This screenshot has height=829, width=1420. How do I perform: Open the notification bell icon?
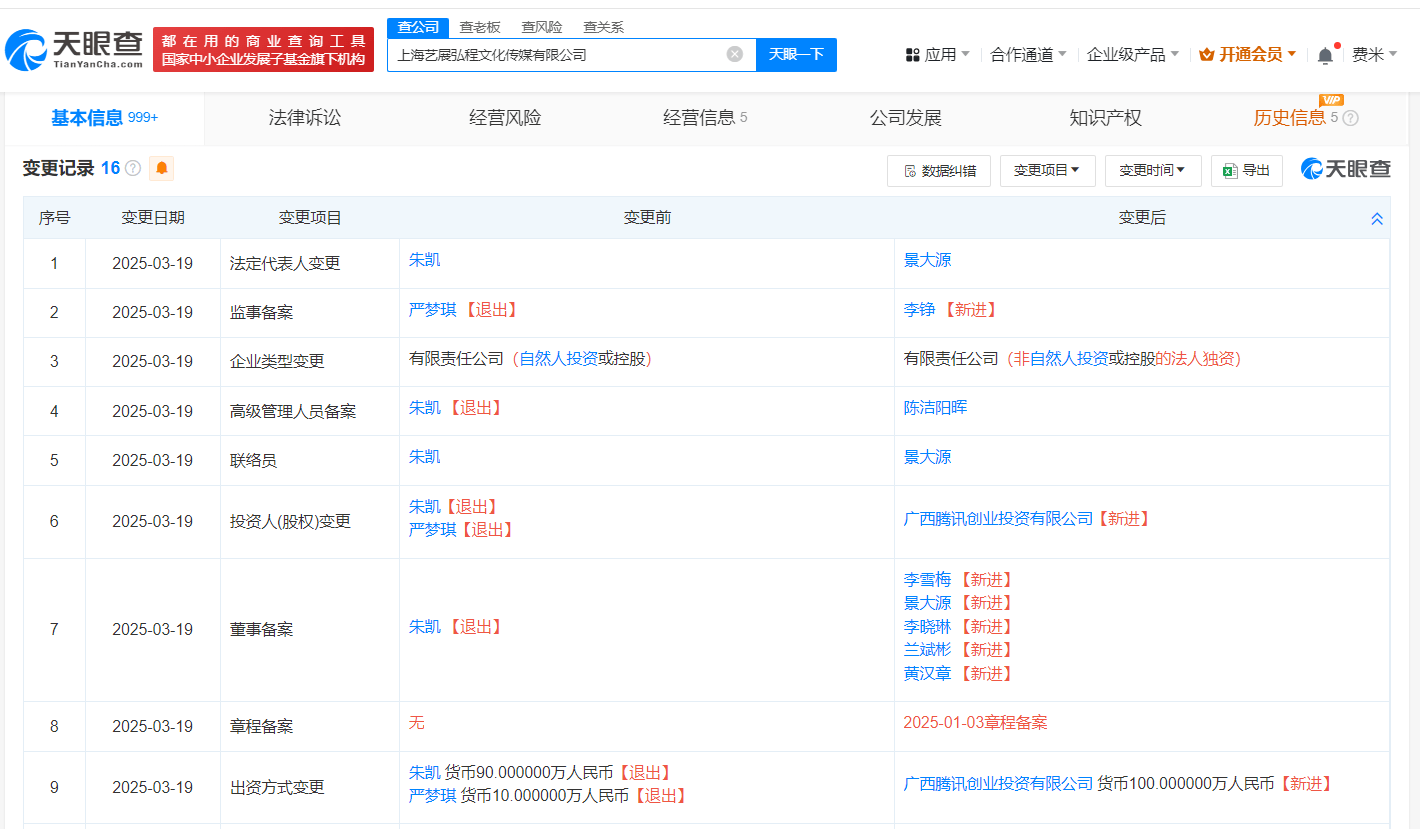1325,55
